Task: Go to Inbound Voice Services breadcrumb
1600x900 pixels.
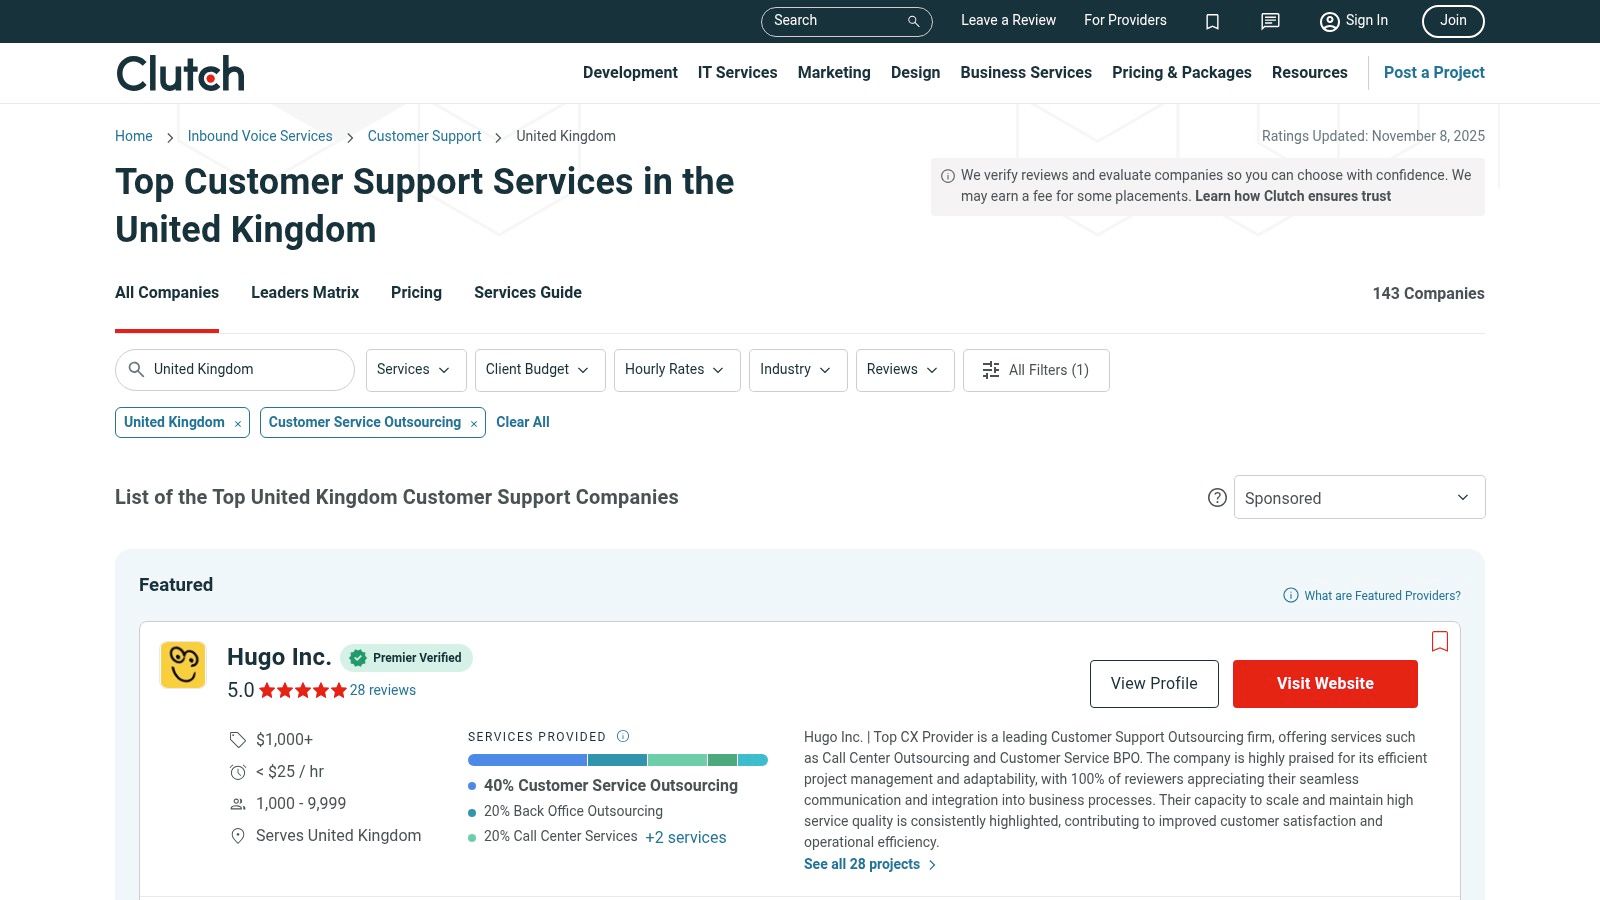Action: coord(260,136)
